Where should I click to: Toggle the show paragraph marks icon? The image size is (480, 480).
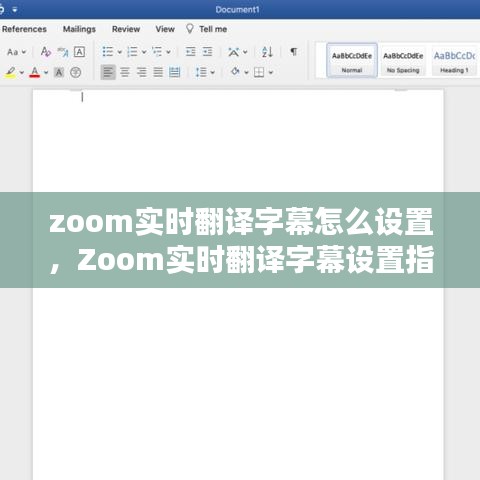click(x=294, y=52)
